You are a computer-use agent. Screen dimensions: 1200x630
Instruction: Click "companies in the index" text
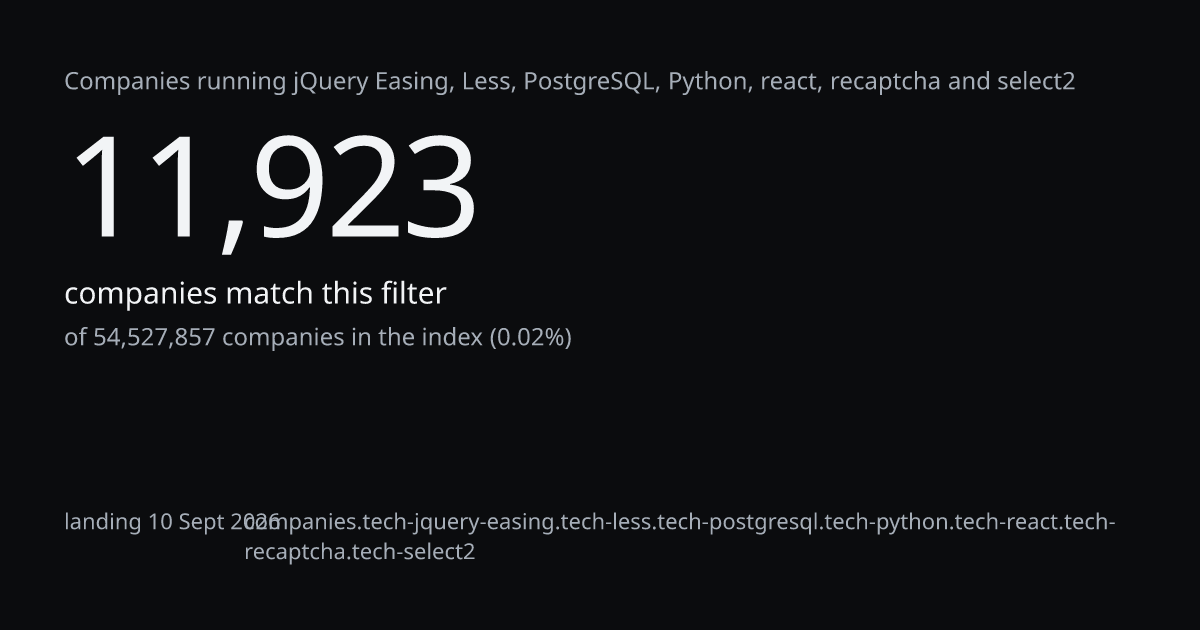[352, 337]
